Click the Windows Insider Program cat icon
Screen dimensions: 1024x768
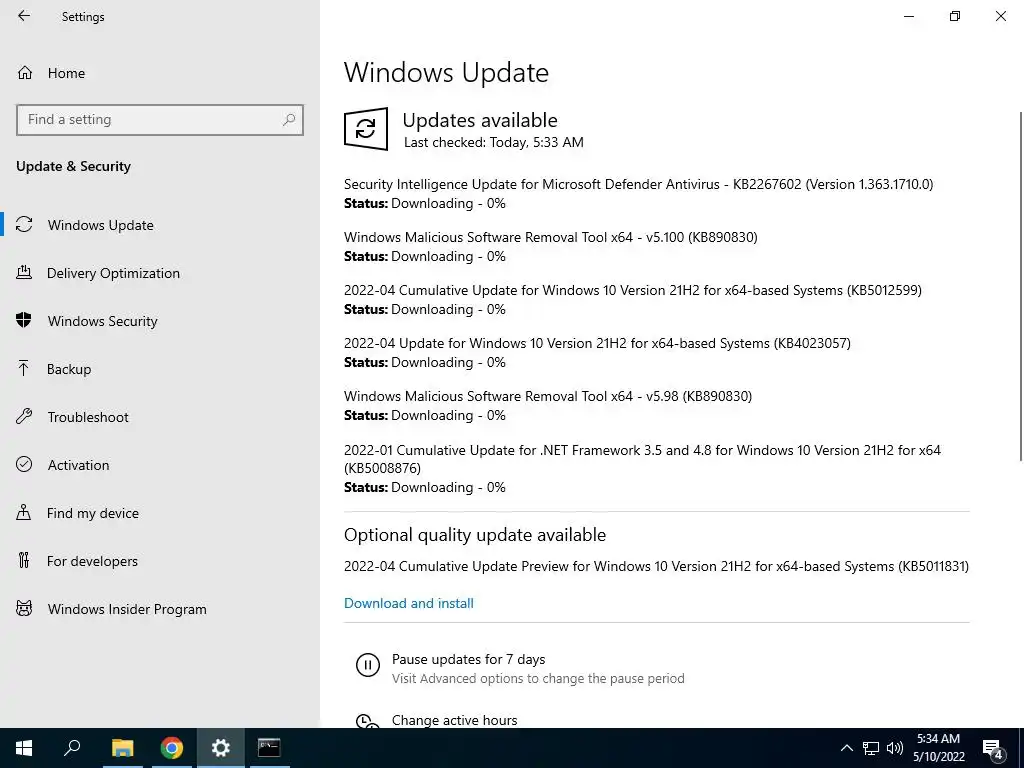pyautogui.click(x=24, y=609)
